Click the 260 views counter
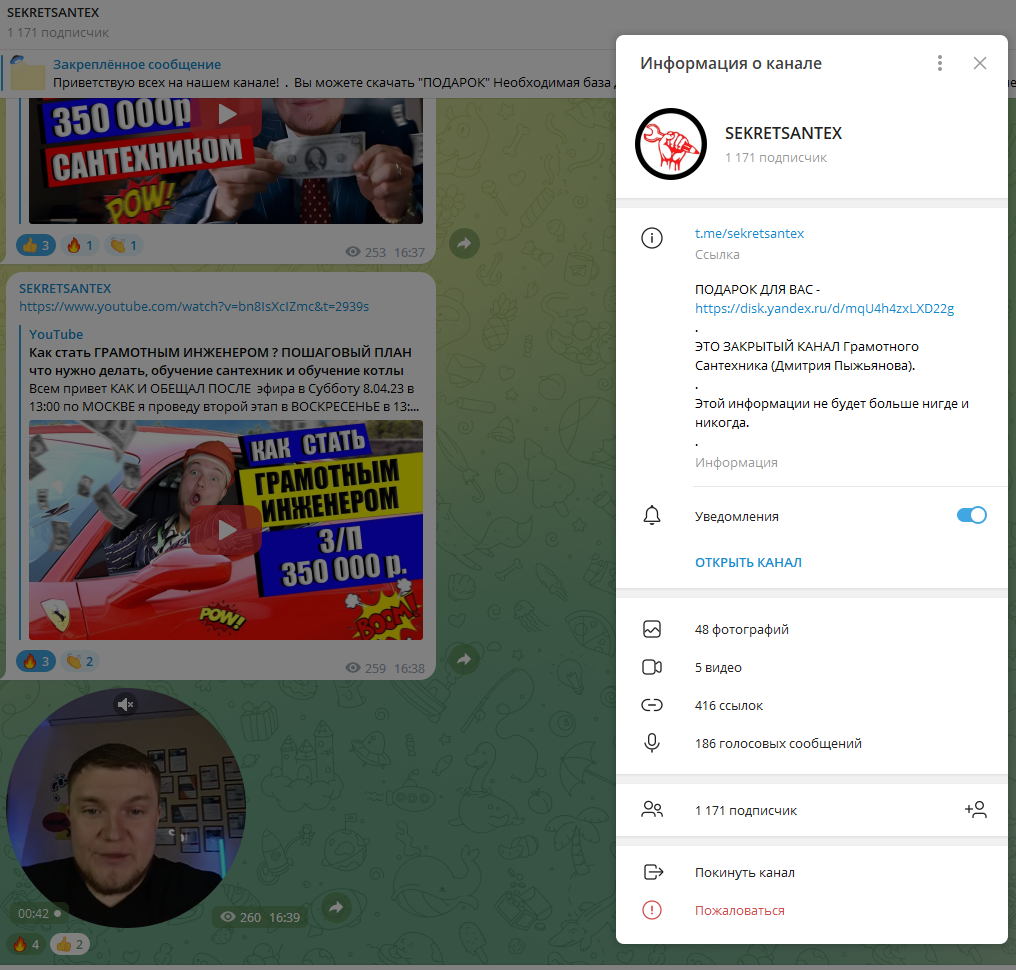 pos(240,917)
